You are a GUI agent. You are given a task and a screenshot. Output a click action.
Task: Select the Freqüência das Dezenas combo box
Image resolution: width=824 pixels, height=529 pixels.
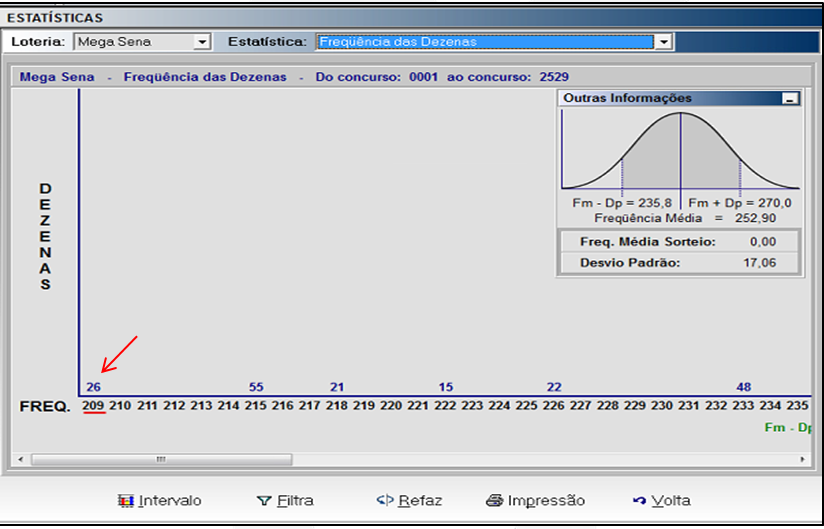click(x=493, y=42)
